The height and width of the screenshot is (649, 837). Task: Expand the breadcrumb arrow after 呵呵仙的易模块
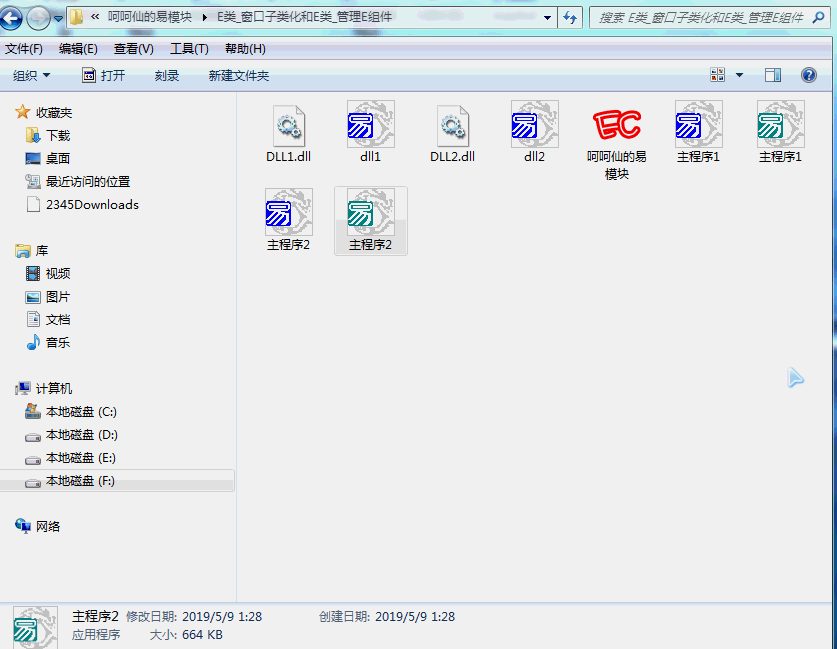coord(204,18)
